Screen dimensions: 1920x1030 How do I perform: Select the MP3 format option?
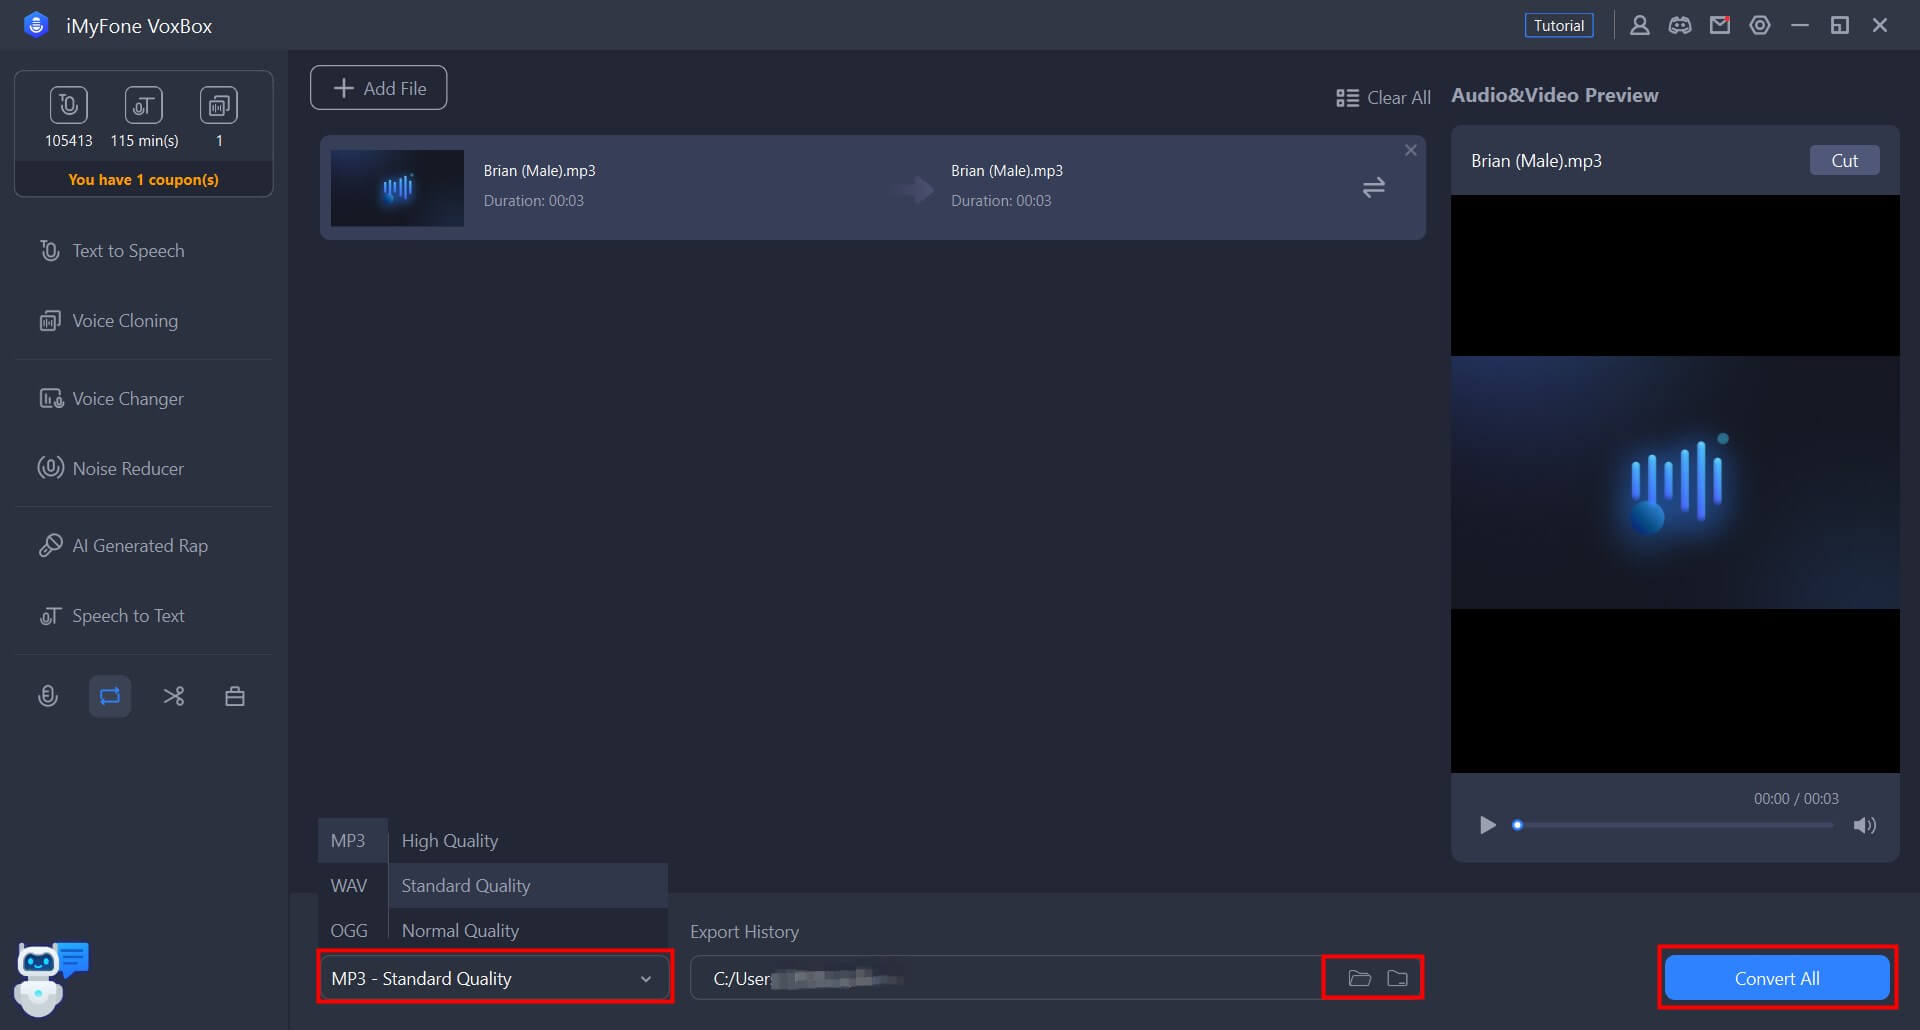(352, 841)
